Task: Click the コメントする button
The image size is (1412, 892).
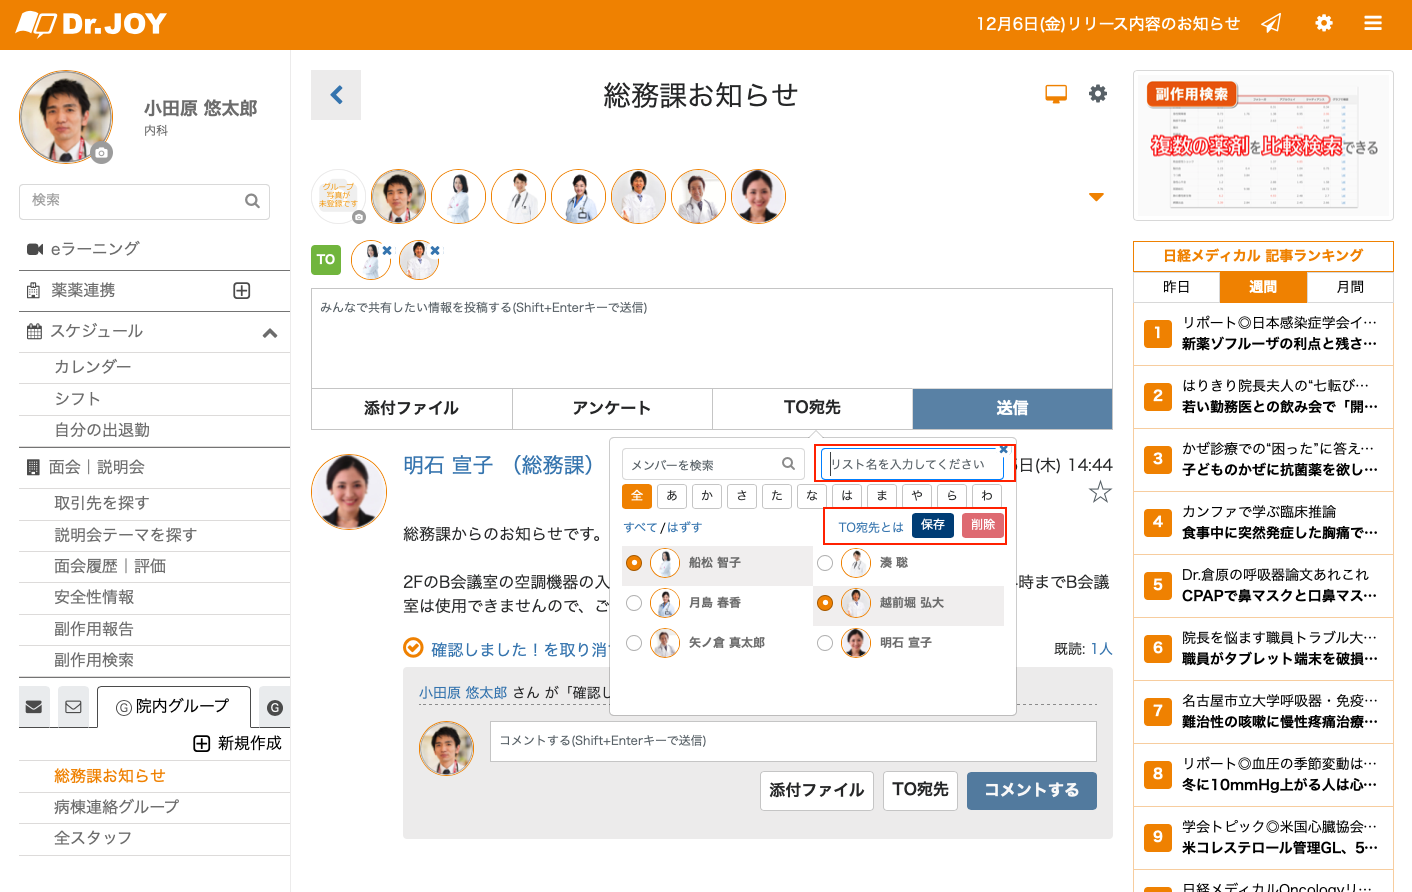Action: 1032,790
